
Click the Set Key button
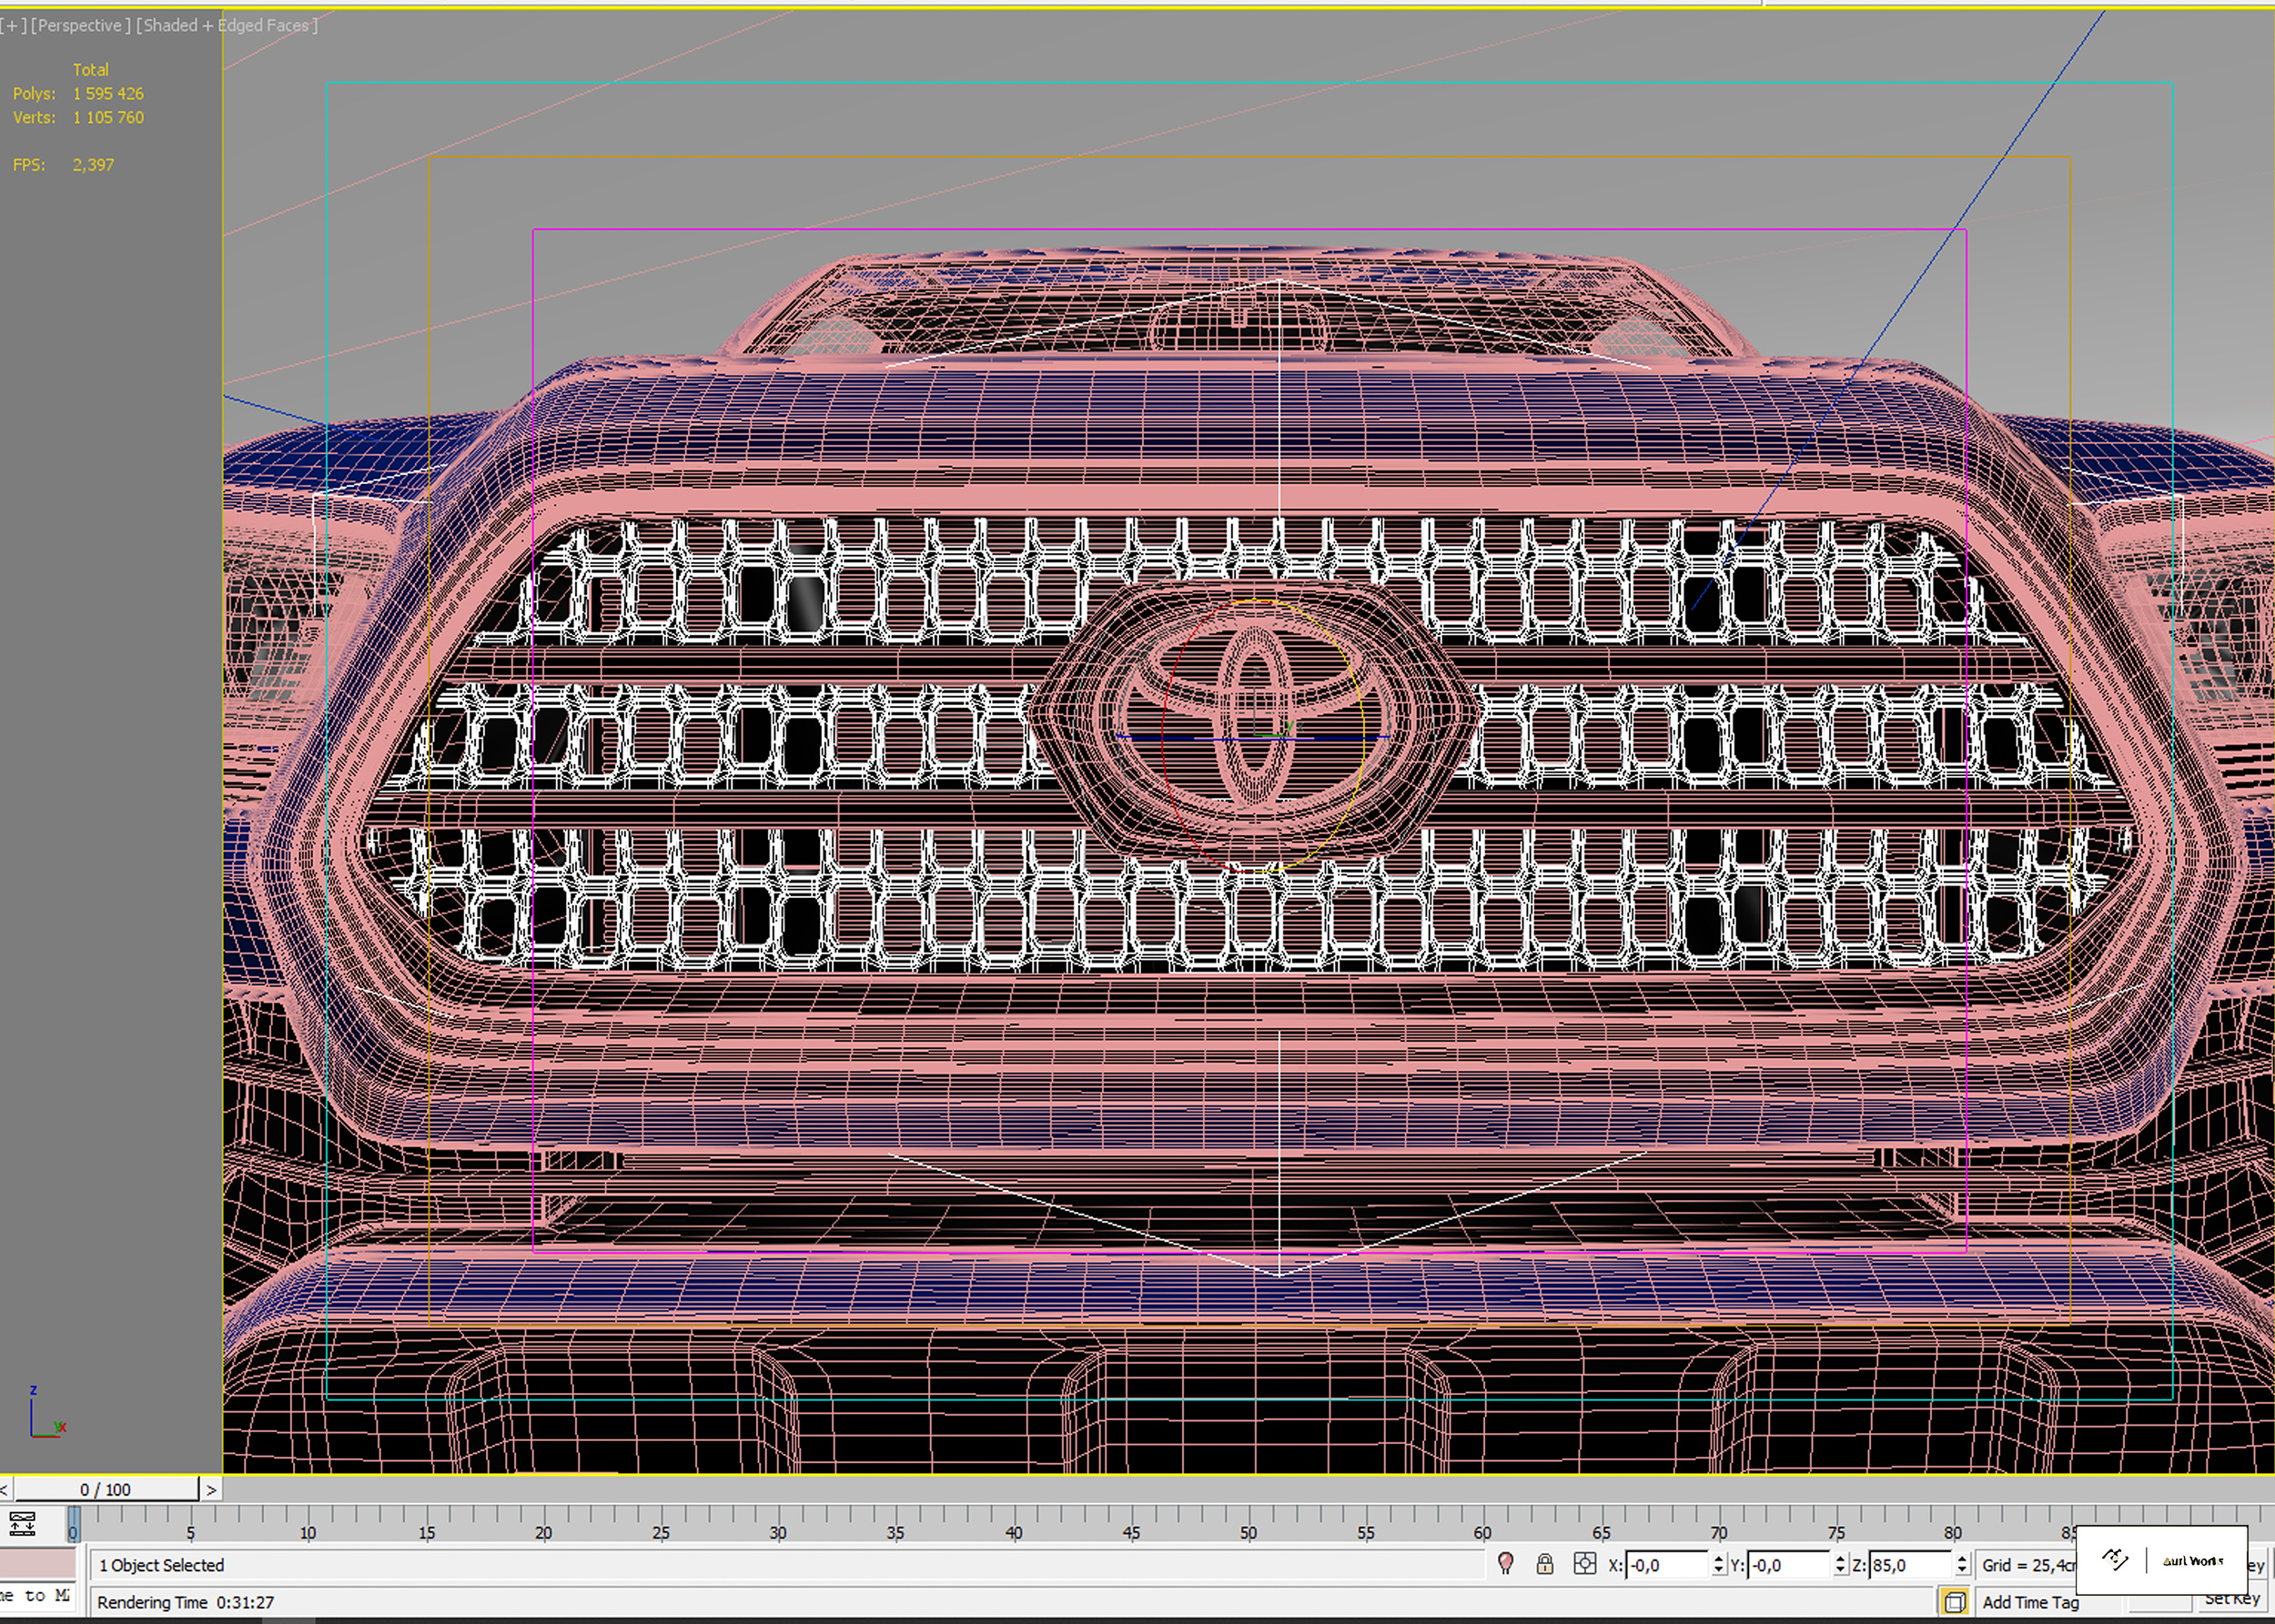pyautogui.click(x=2231, y=1600)
